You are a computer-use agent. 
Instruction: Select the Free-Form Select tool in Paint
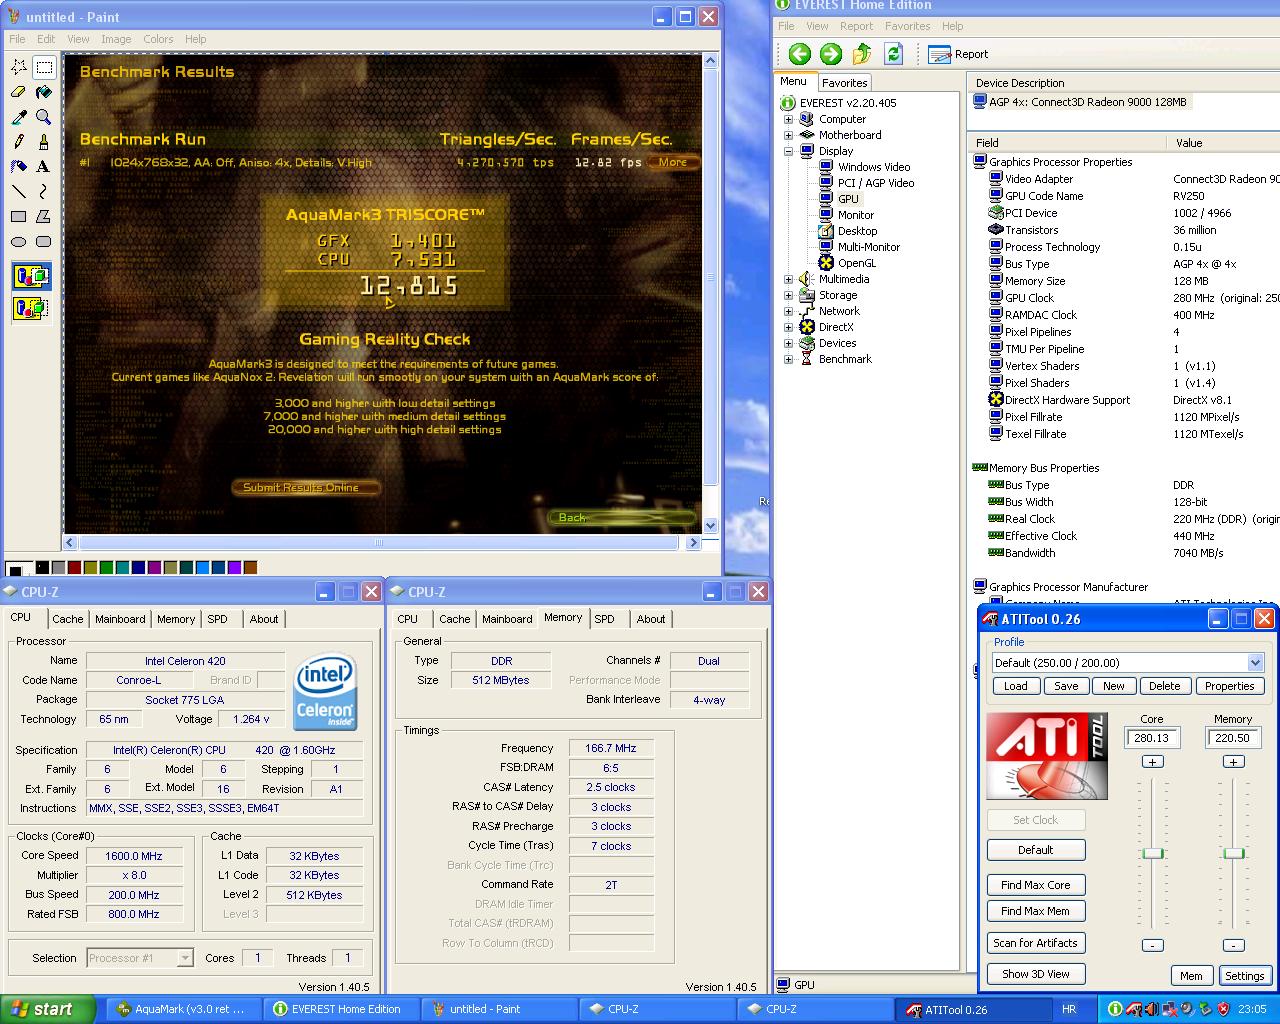coord(19,67)
